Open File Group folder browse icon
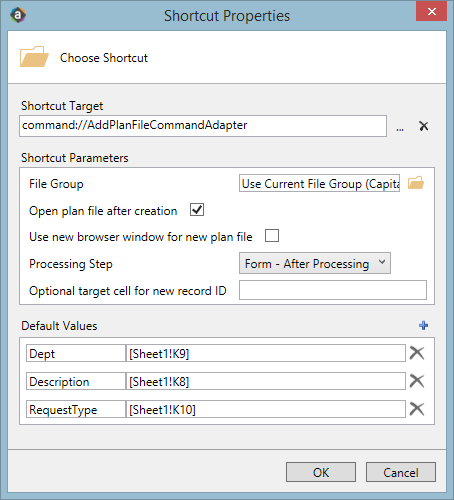 416,183
